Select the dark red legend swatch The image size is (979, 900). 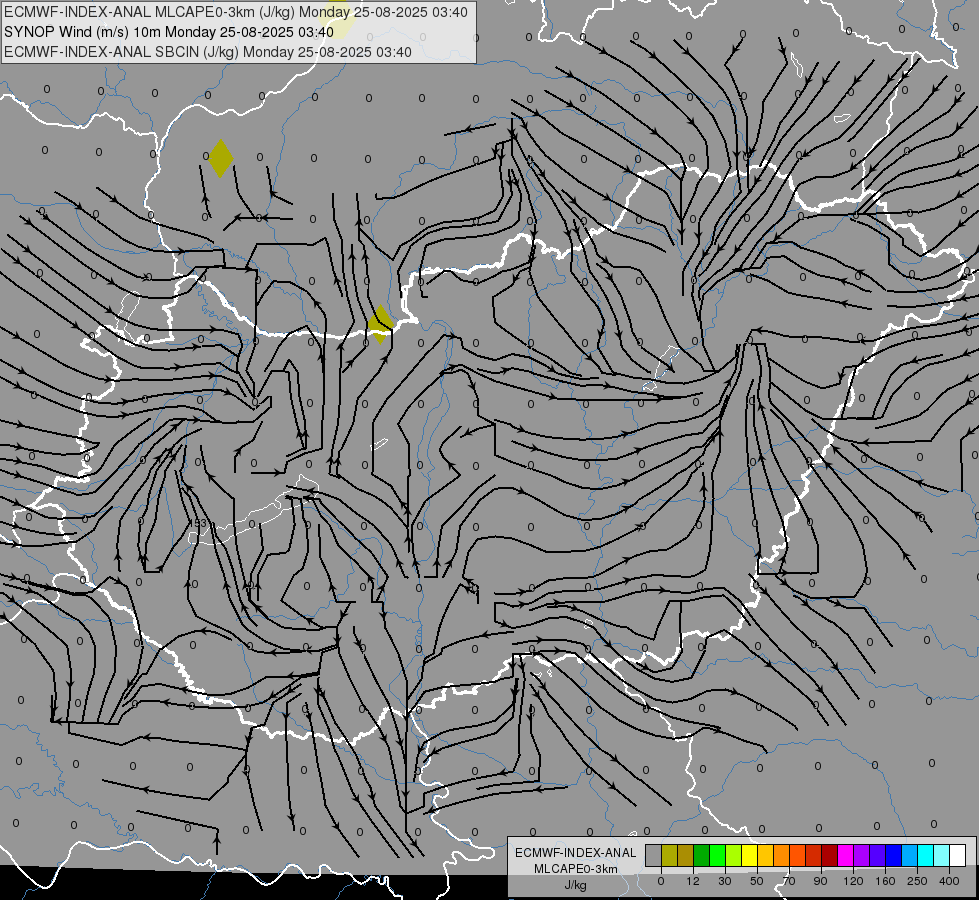click(x=829, y=855)
